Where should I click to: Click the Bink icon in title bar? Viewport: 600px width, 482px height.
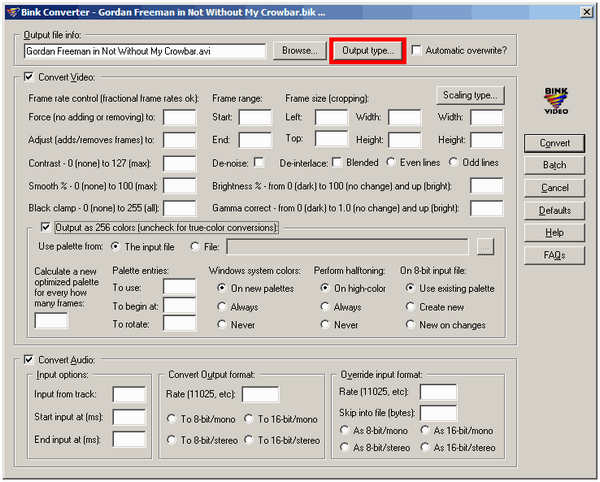(13, 12)
